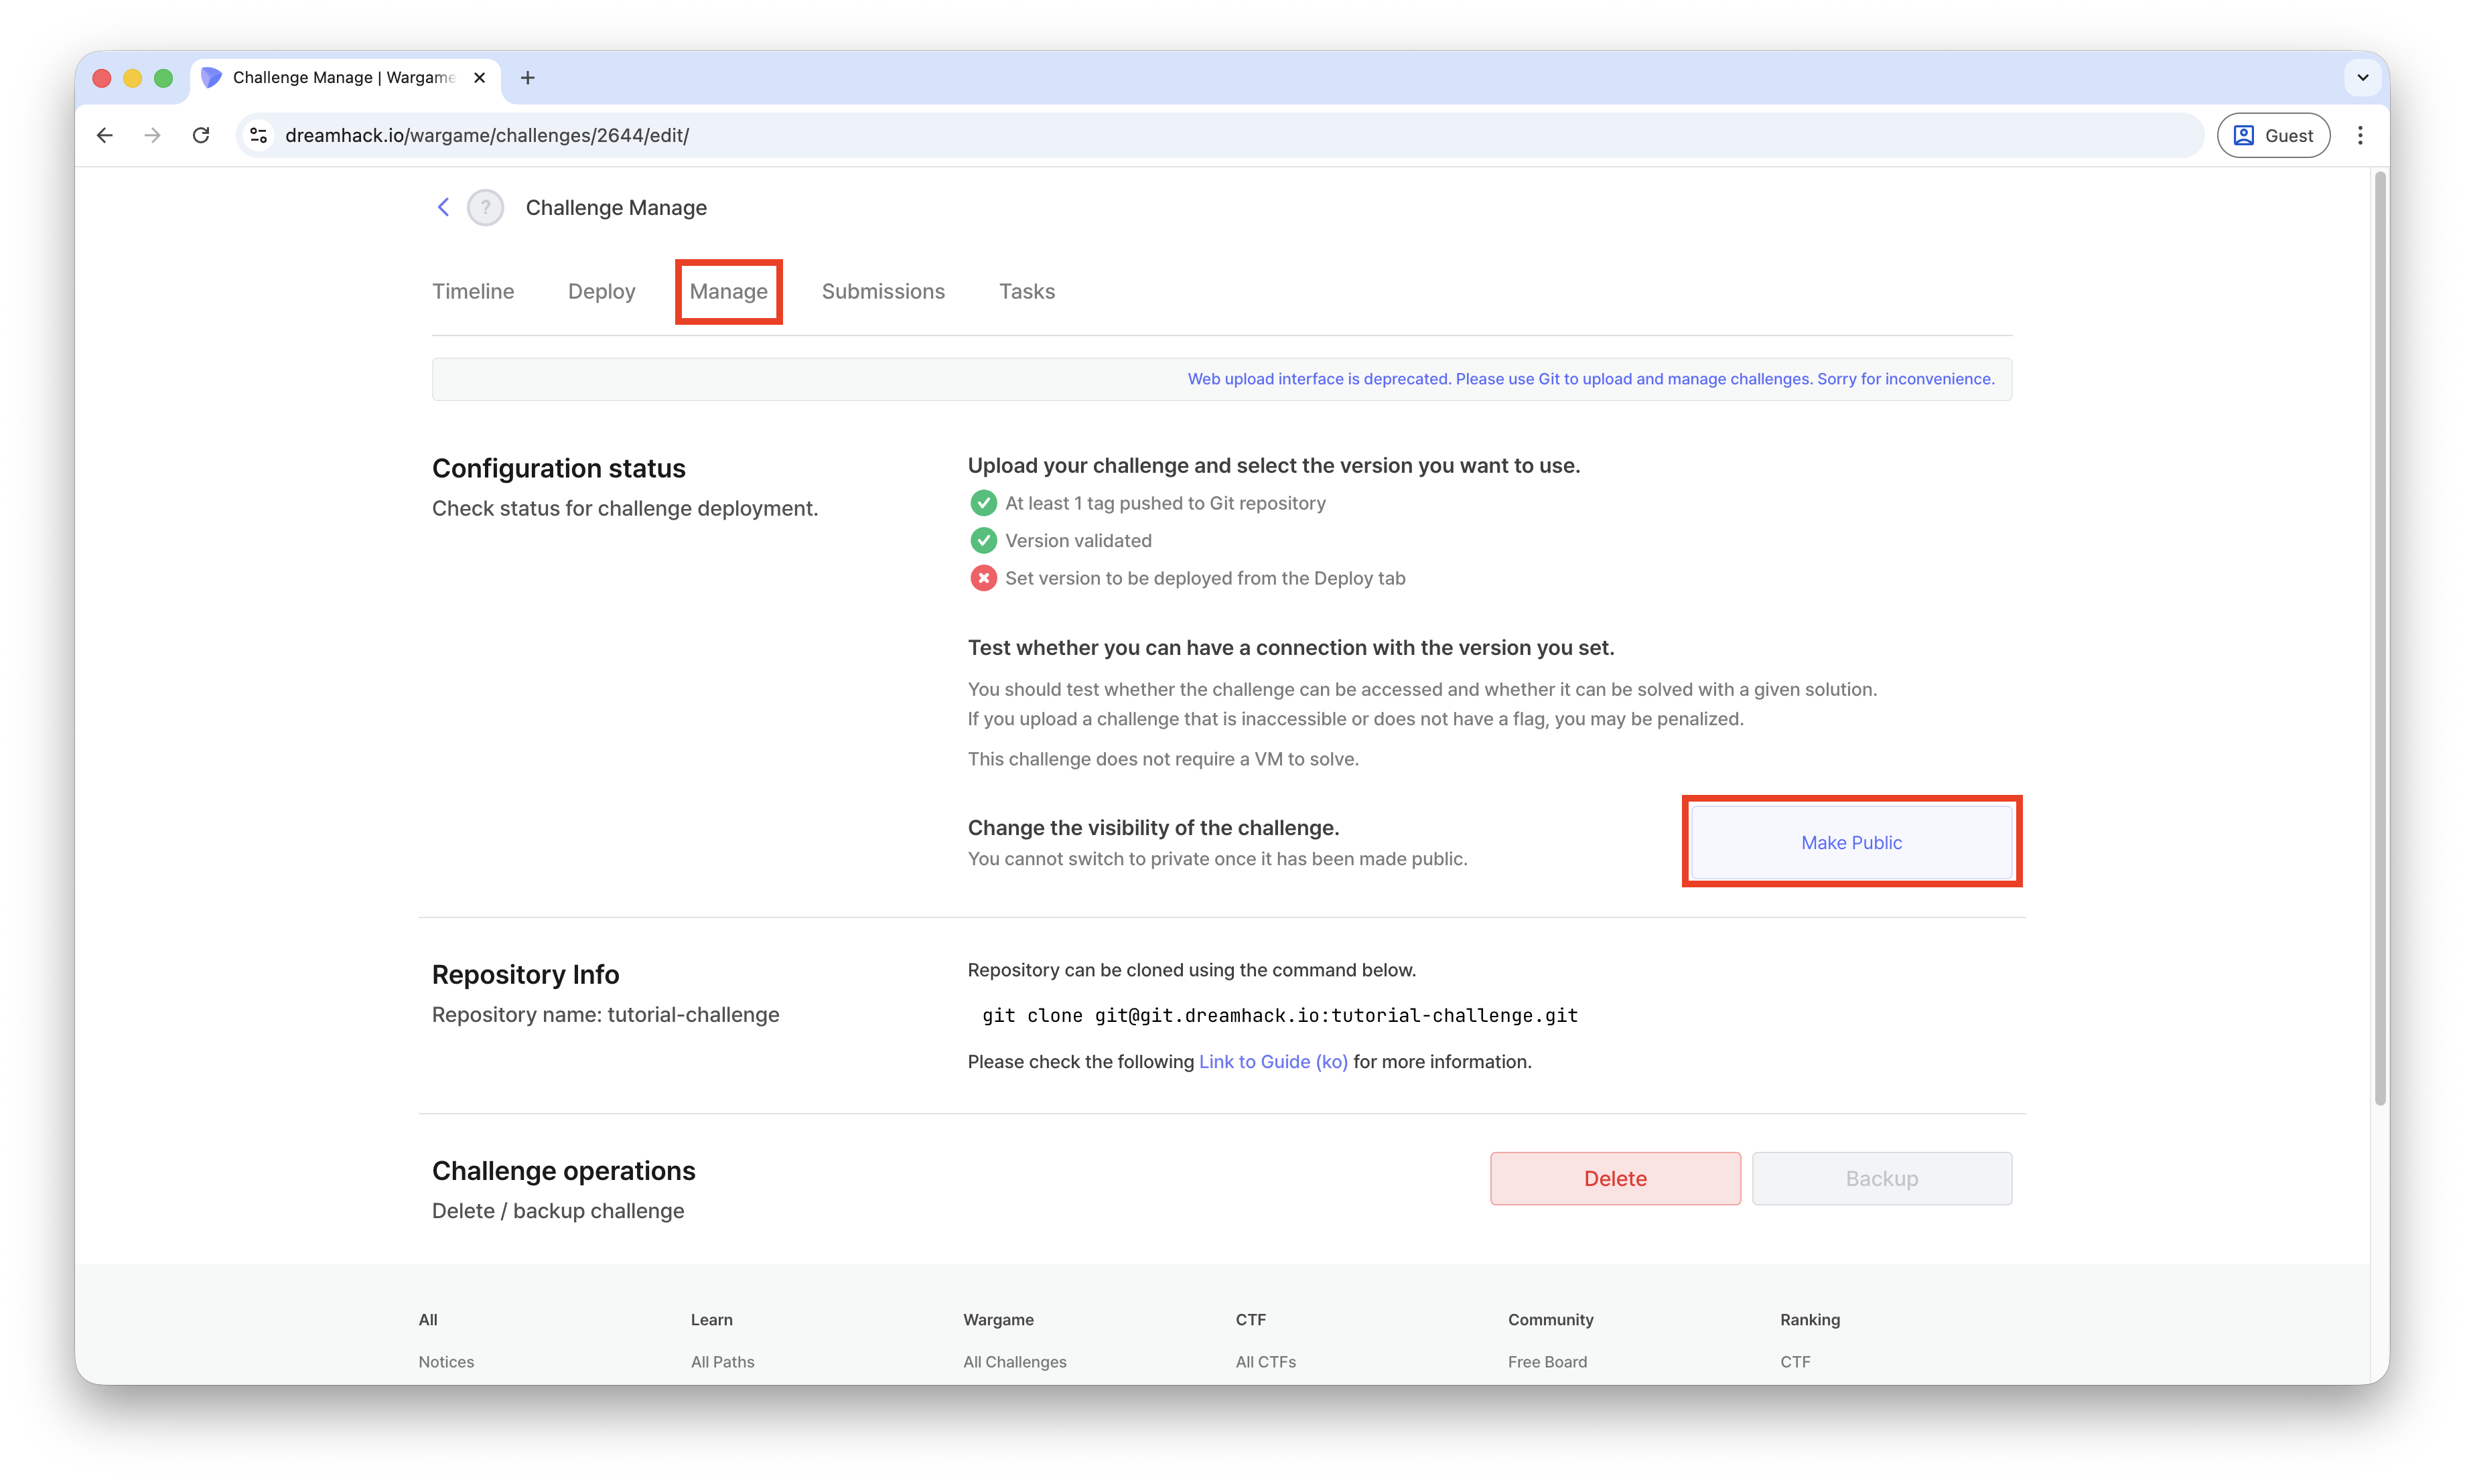
Task: Open the Submissions tab
Action: pos(883,291)
